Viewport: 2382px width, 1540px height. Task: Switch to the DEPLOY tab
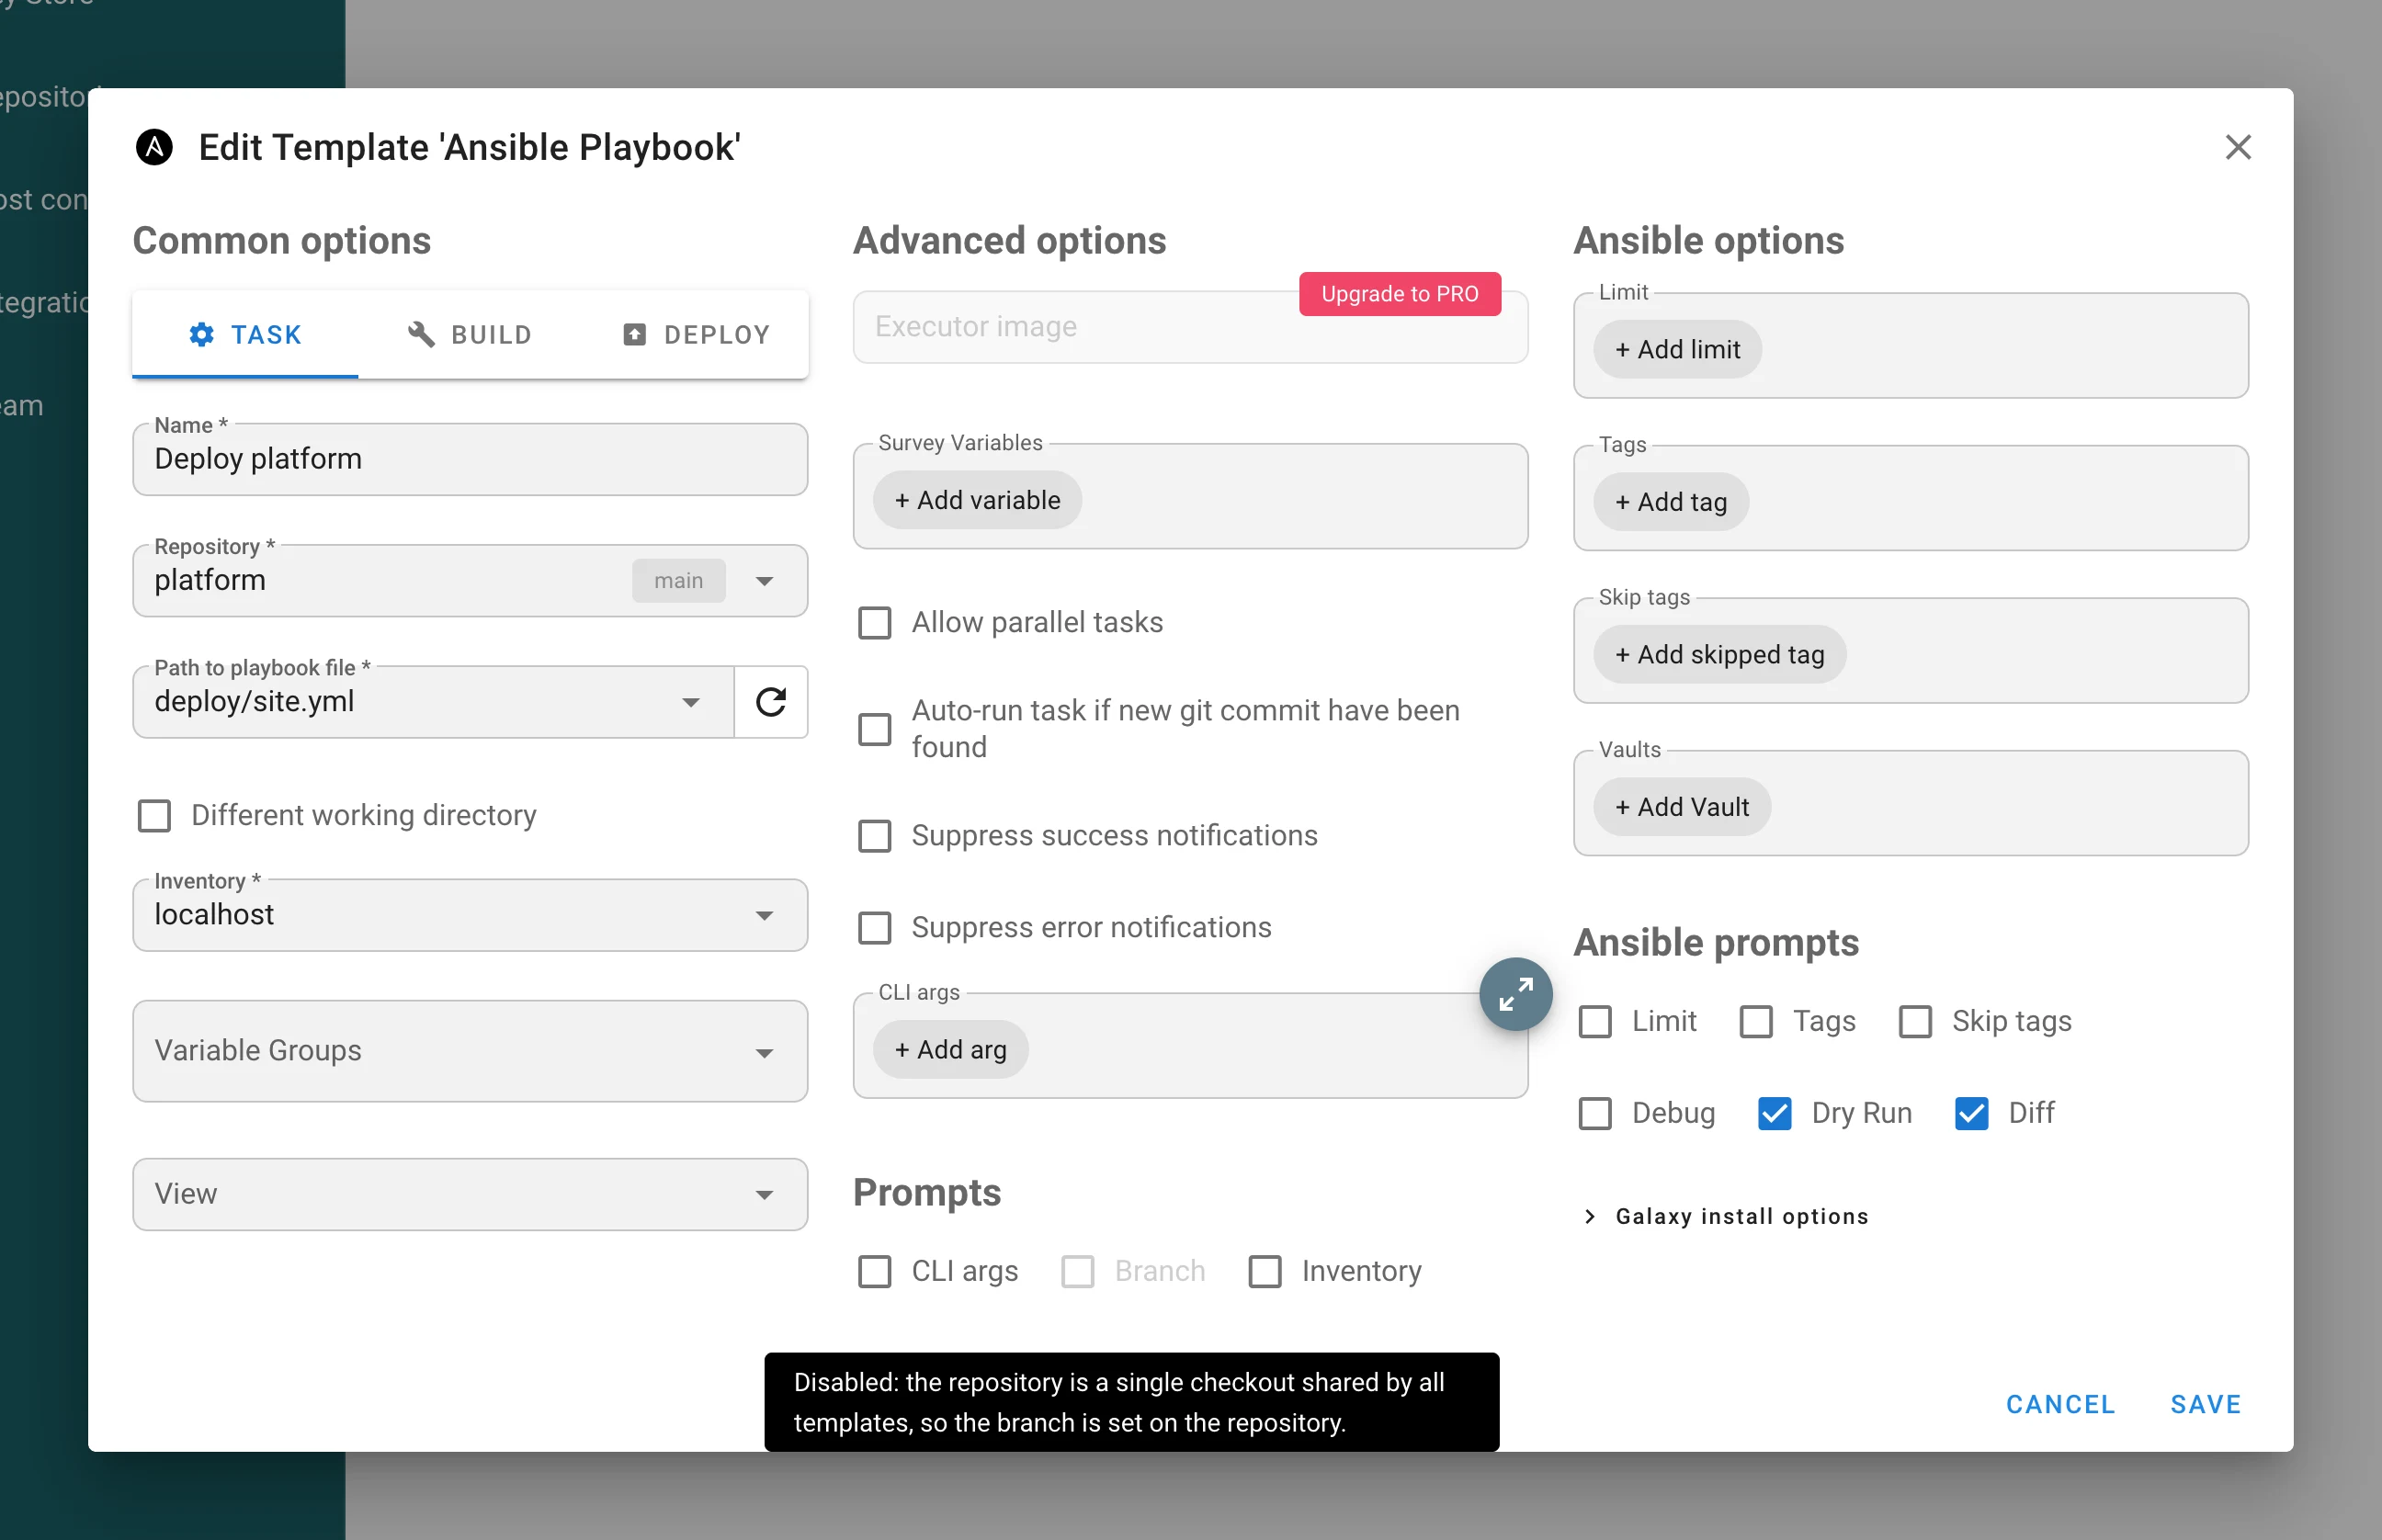click(x=695, y=334)
